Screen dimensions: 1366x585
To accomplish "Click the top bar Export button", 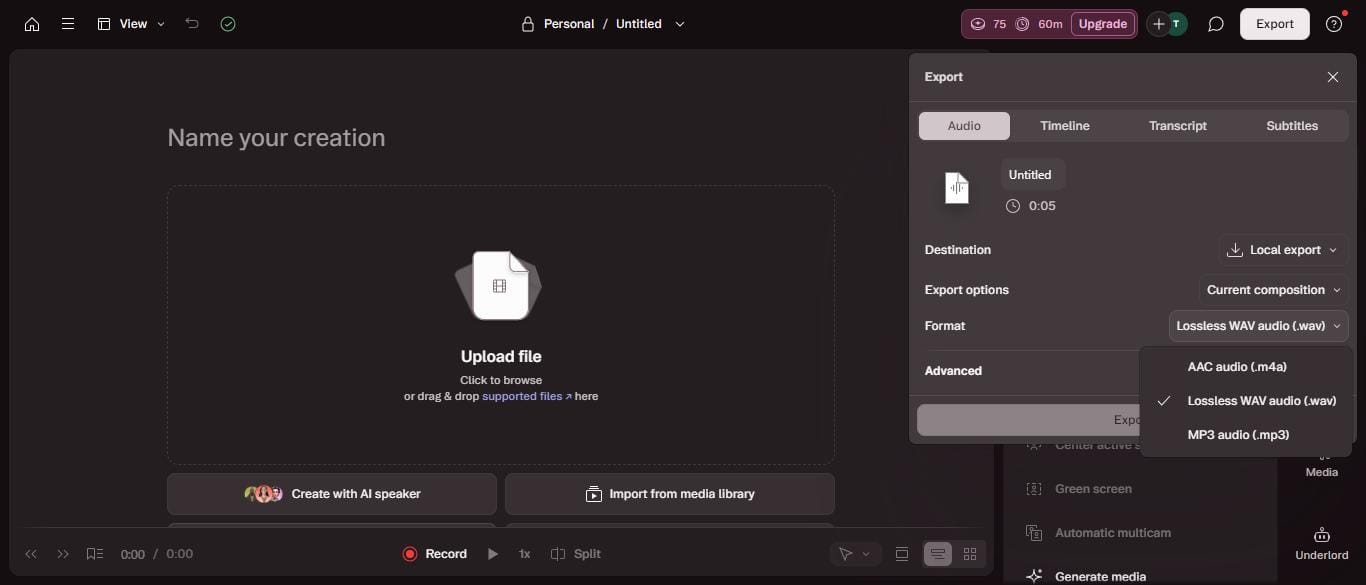I will tap(1275, 24).
